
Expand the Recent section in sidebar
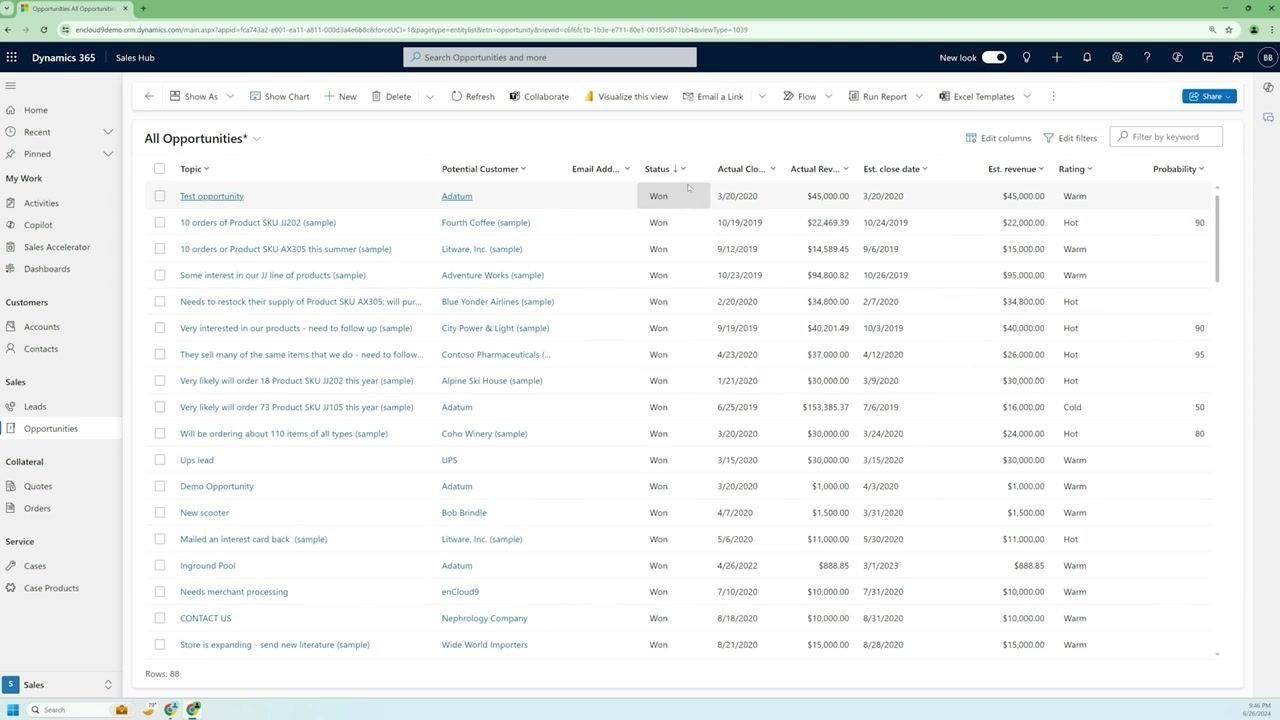pos(108,132)
